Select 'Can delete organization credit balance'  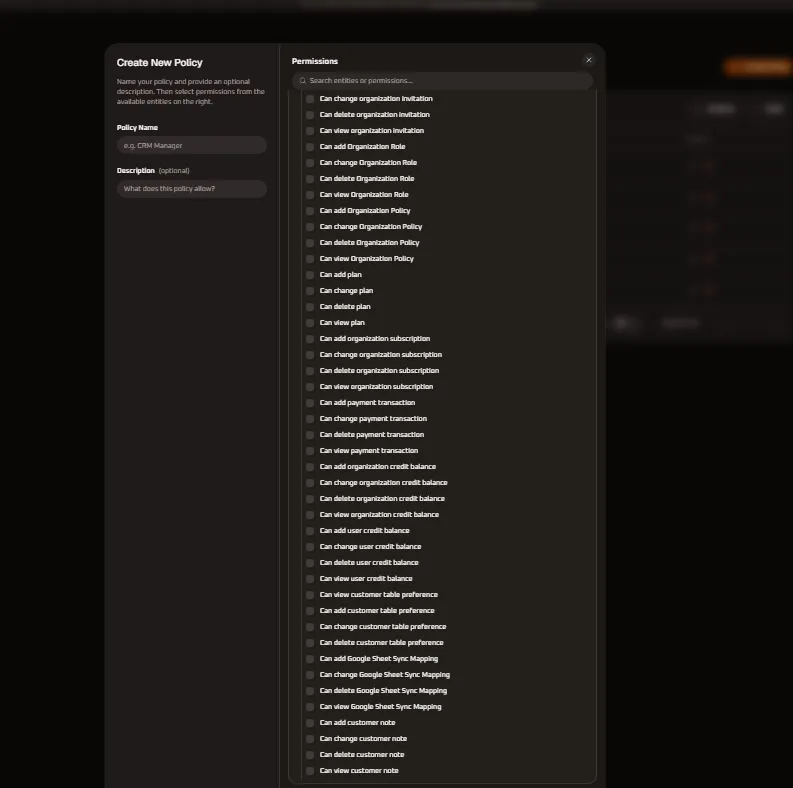coord(310,499)
